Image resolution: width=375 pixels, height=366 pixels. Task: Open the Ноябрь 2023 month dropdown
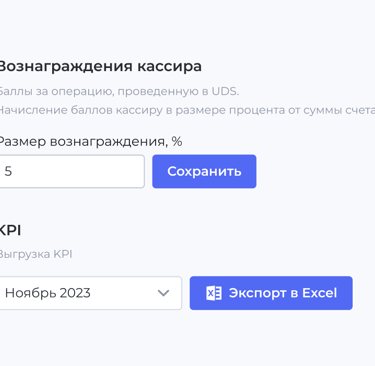[90, 293]
